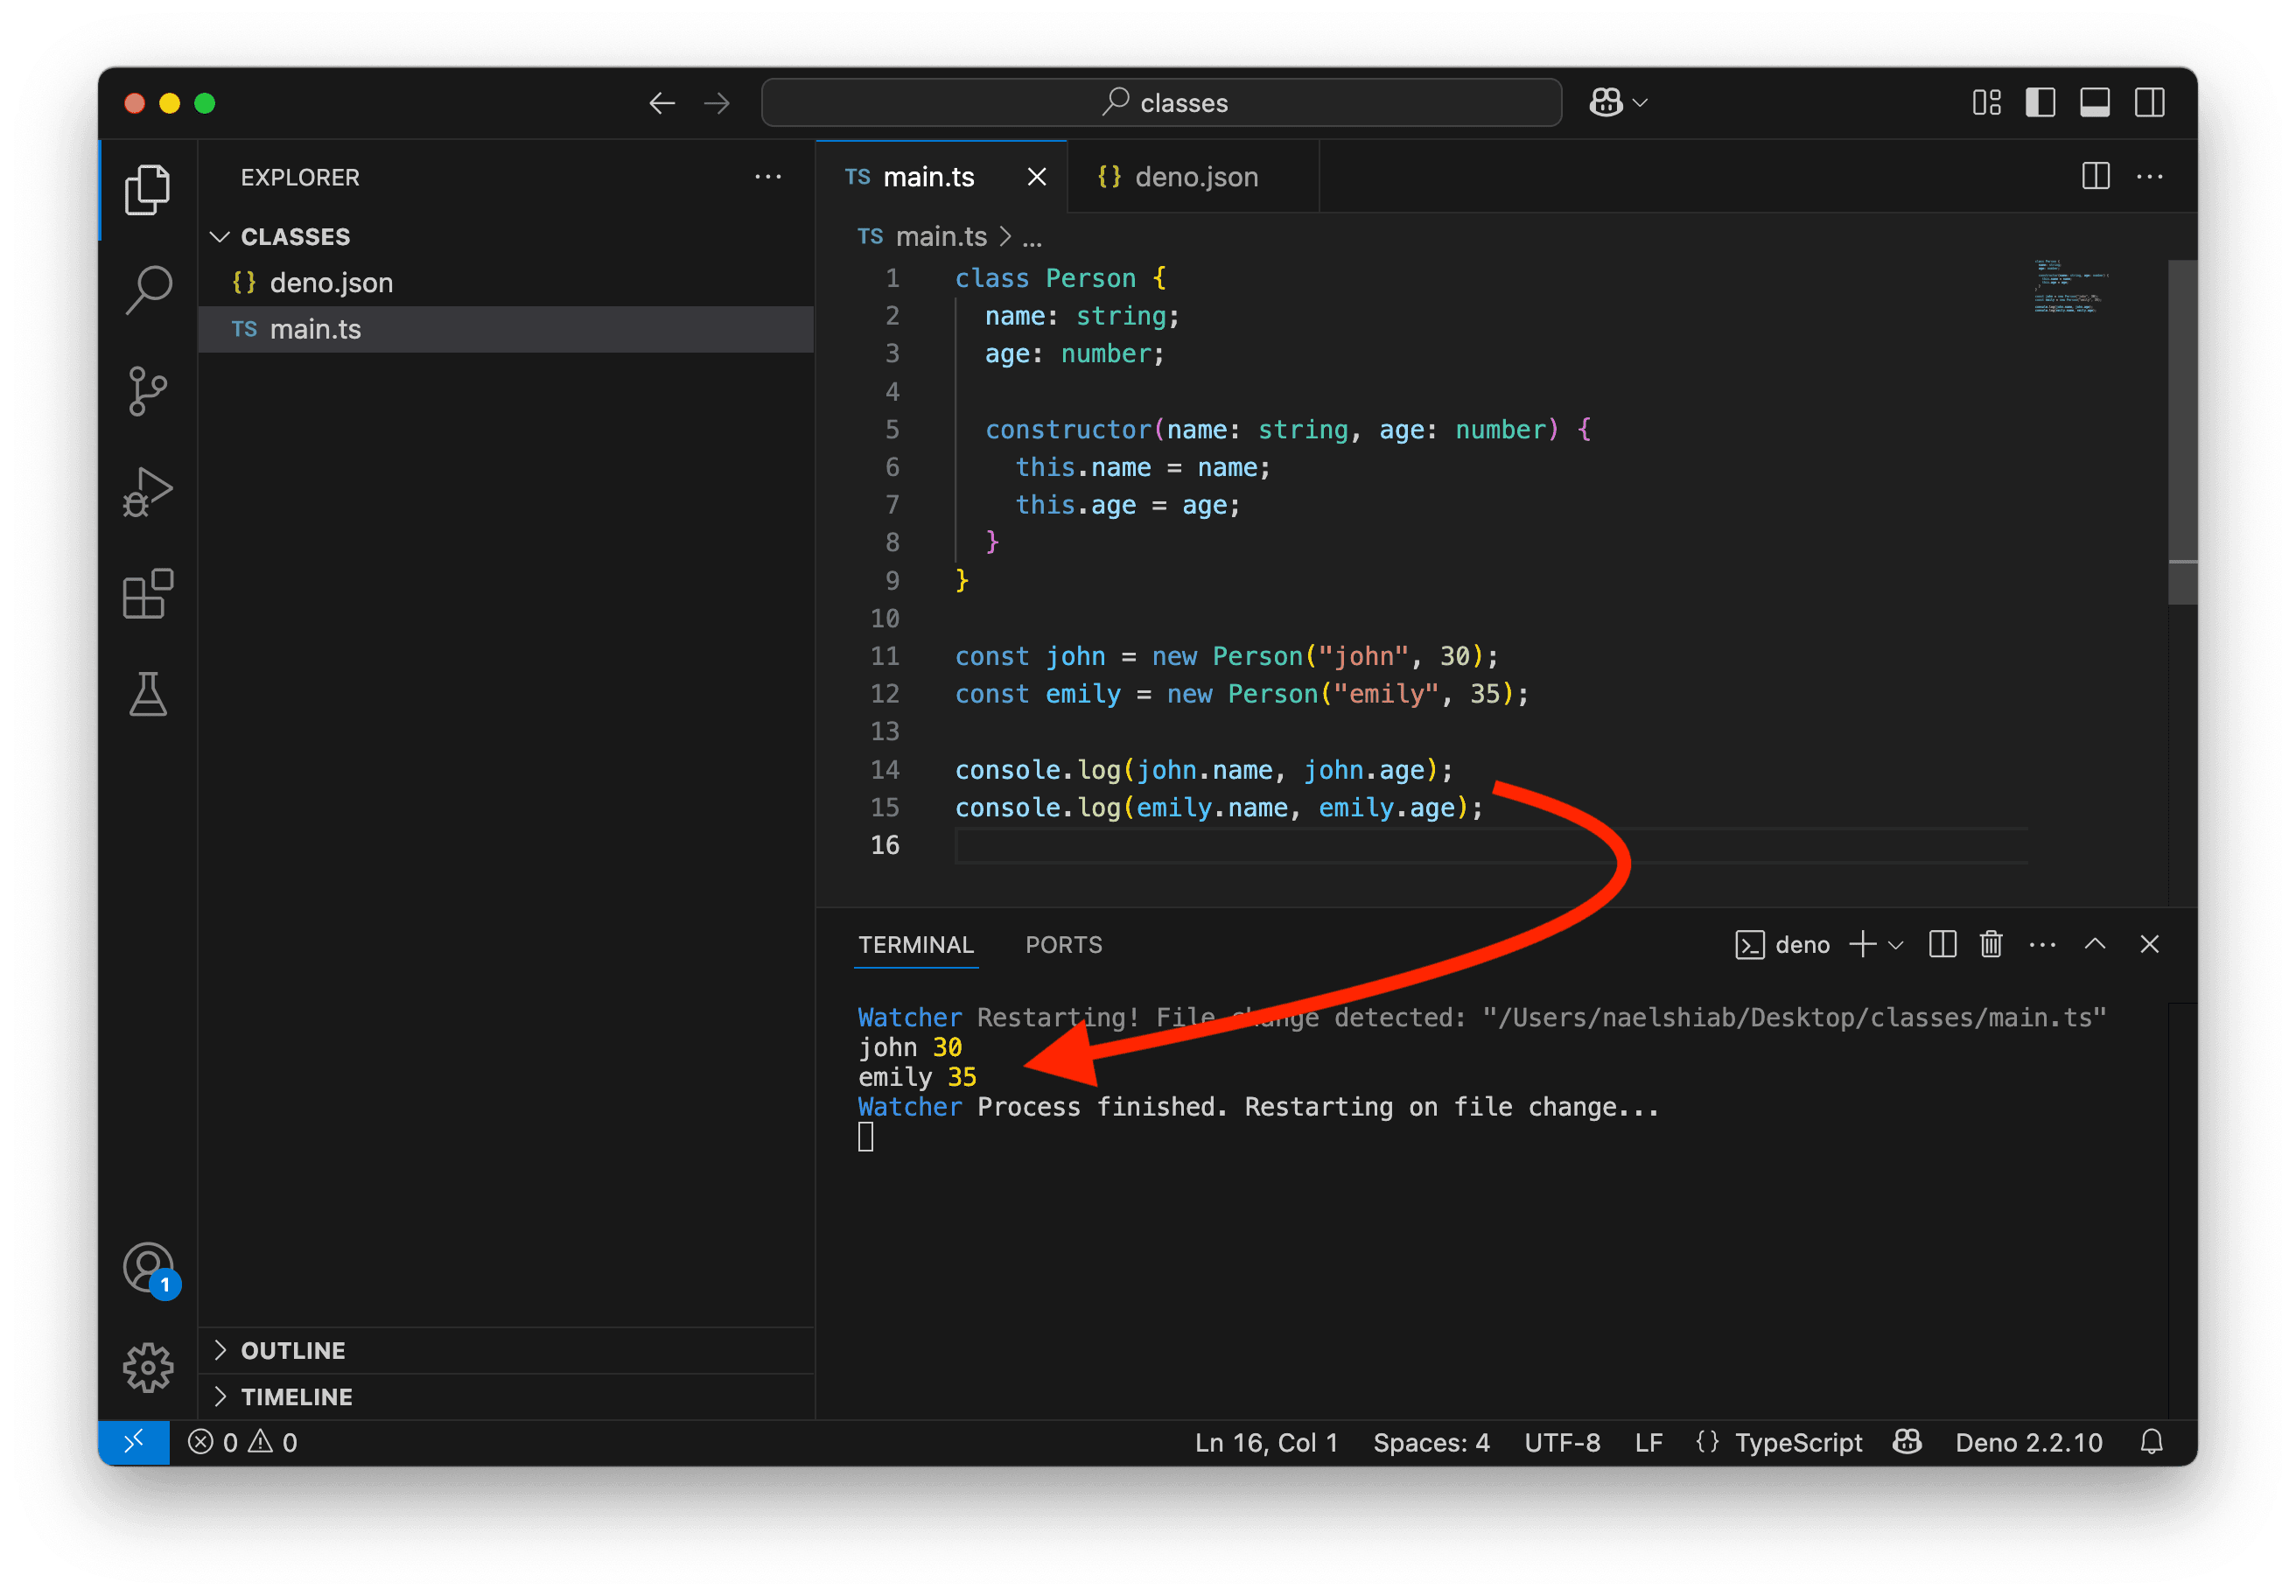Click the Person class name on line 1

tap(1090, 278)
